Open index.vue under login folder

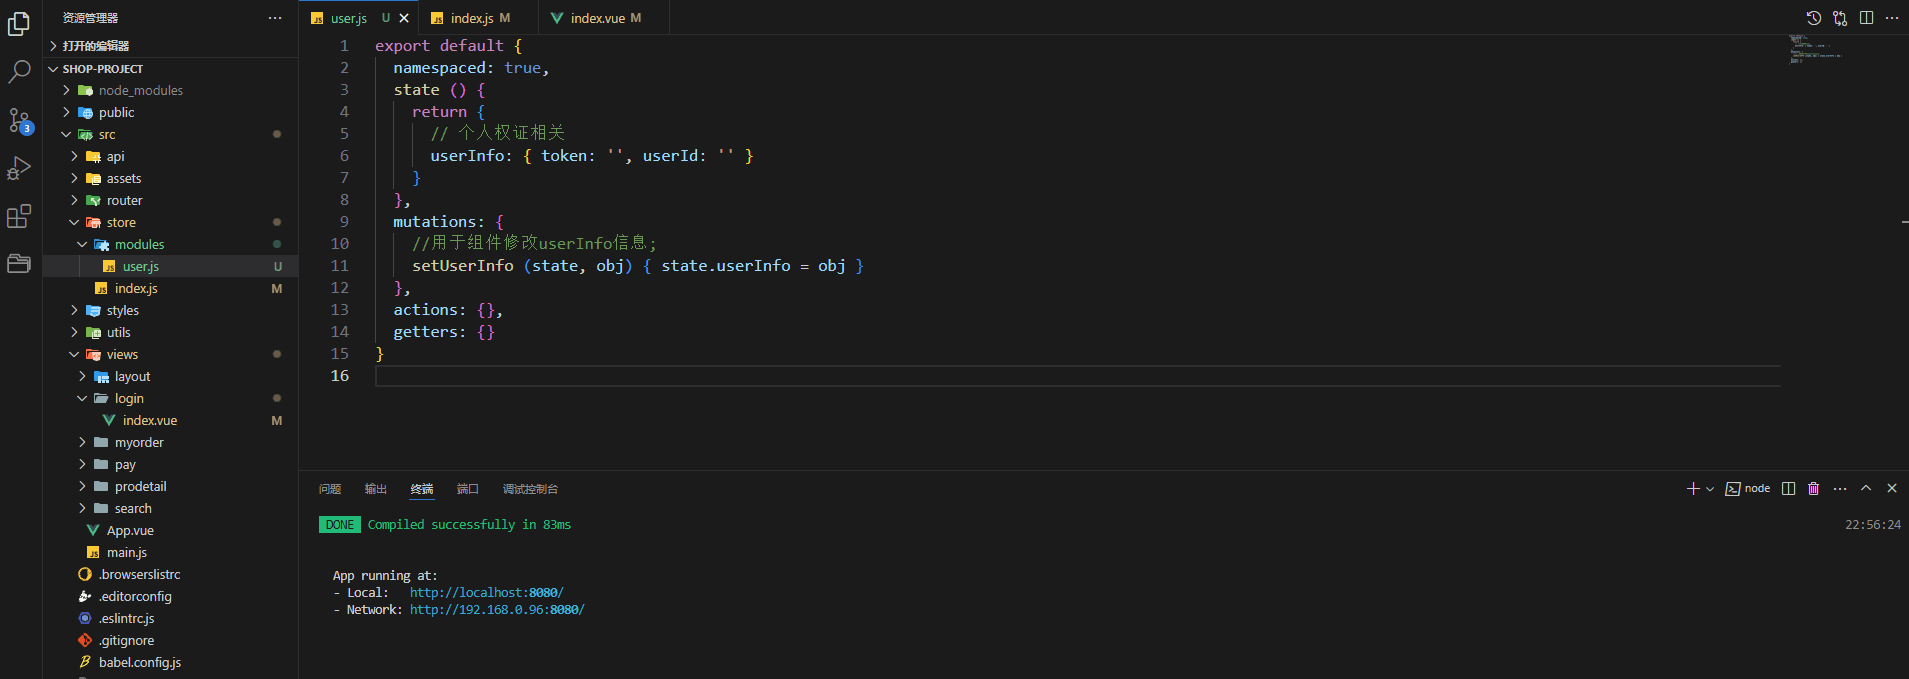pyautogui.click(x=170, y=420)
